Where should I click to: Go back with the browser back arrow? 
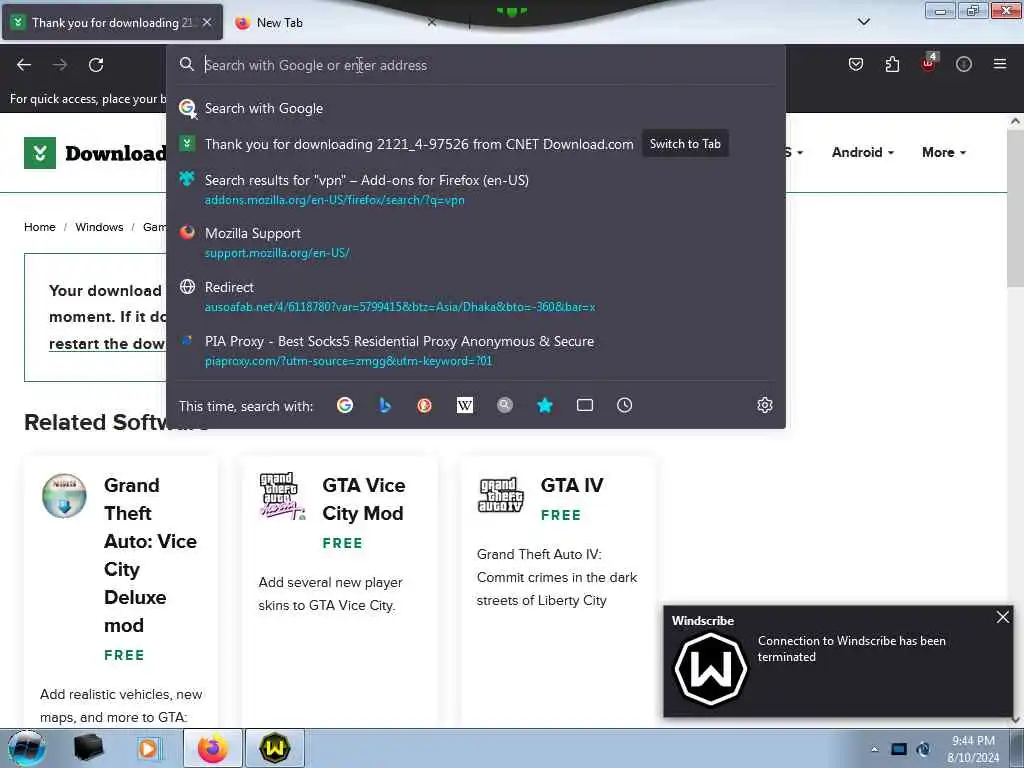[24, 65]
